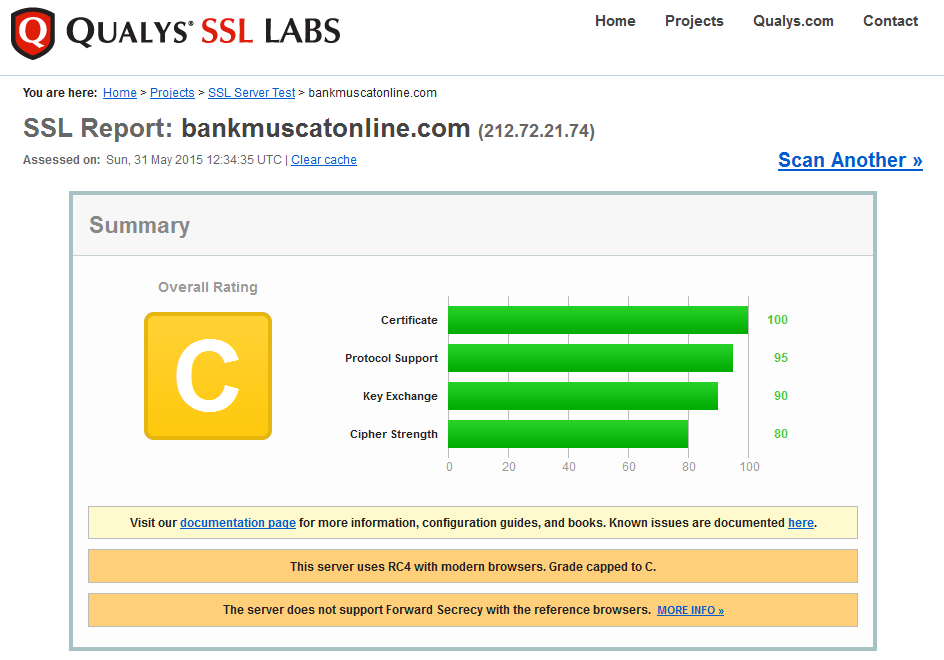The width and height of the screenshot is (944, 660).
Task: Click the known issues 'here' link
Action: click(x=801, y=523)
